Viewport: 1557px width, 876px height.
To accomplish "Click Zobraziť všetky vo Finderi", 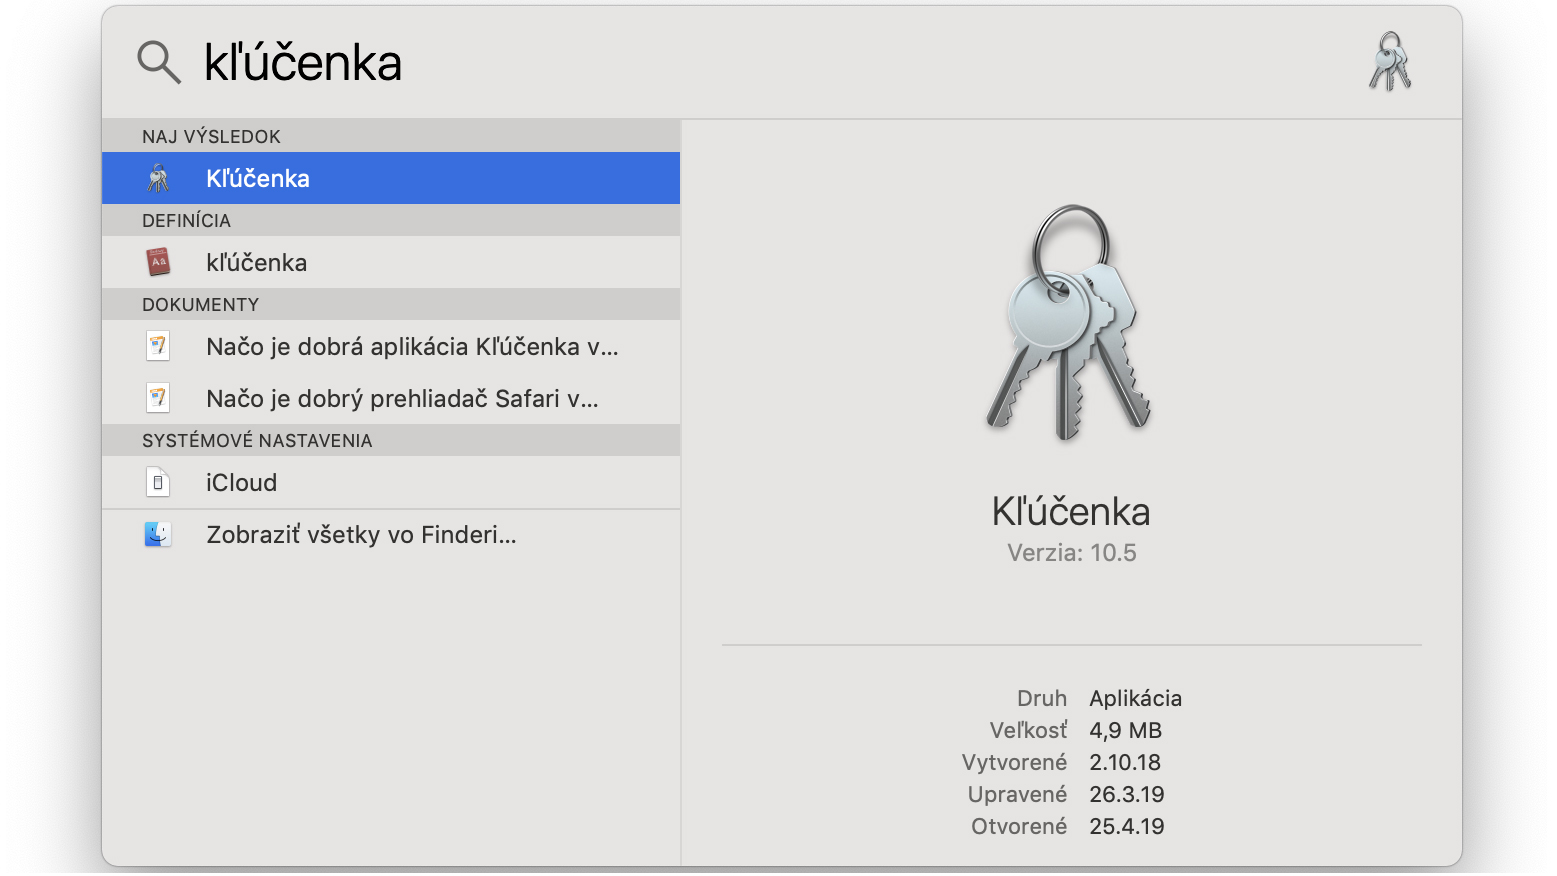I will coord(391,534).
